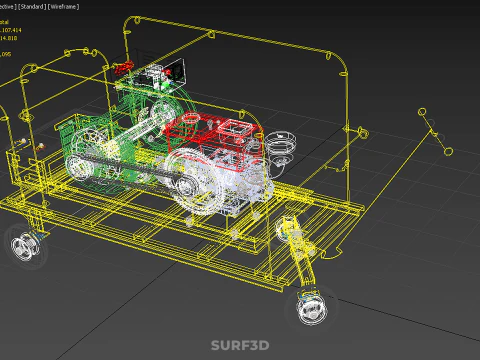Select the white air filter object

coord(281,143)
